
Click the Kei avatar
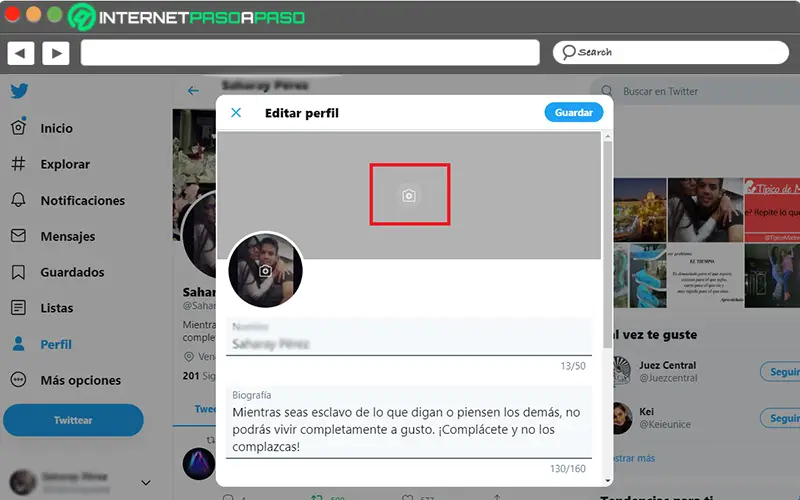[621, 418]
